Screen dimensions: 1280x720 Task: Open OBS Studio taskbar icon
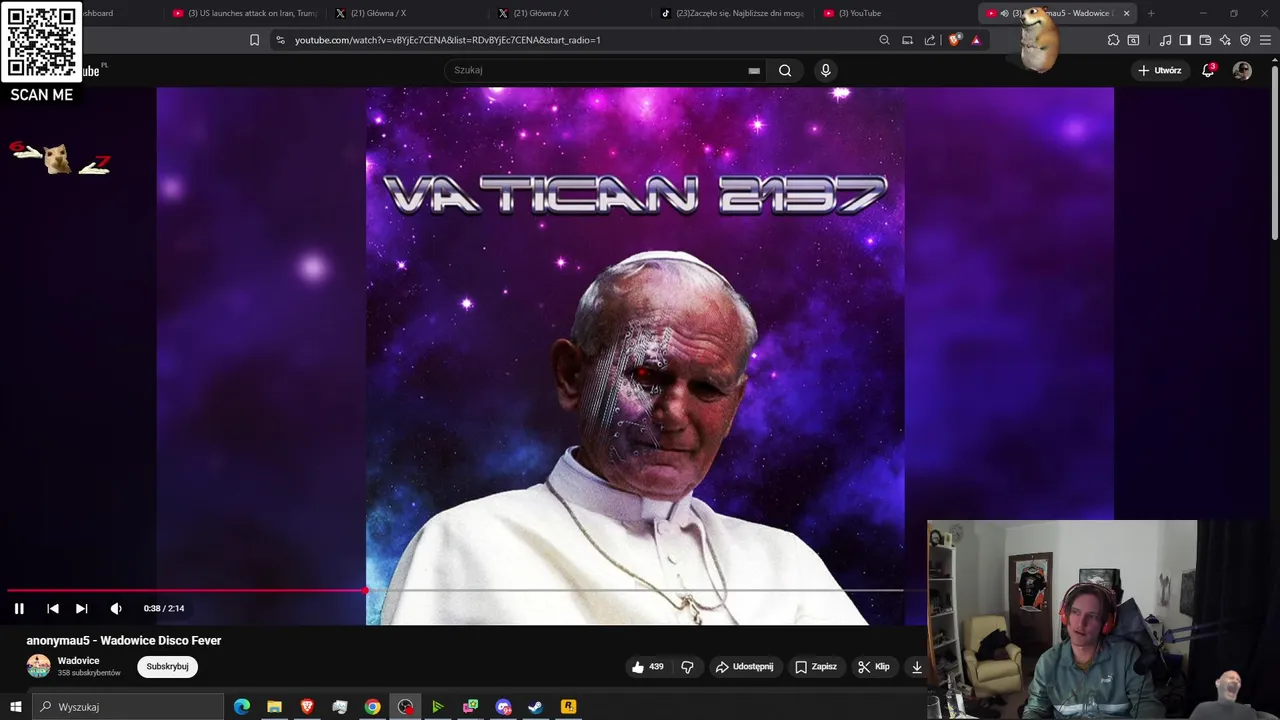click(x=405, y=707)
